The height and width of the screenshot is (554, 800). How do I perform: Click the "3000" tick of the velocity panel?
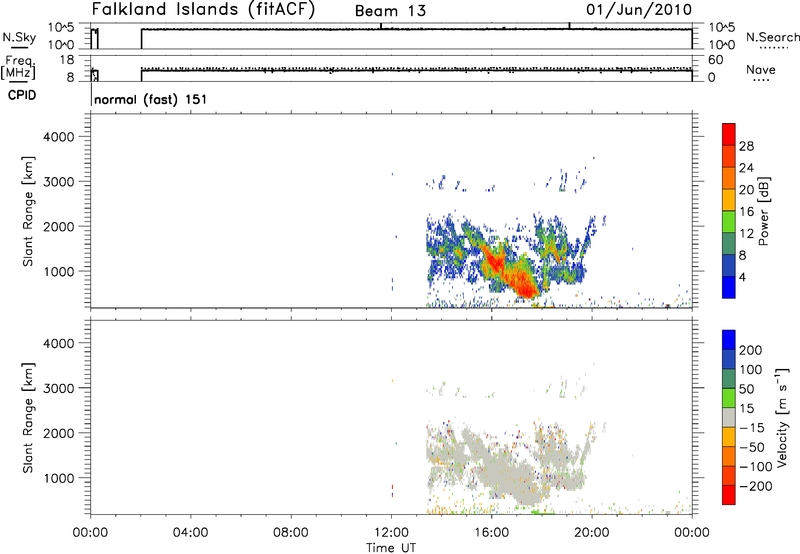58,388
